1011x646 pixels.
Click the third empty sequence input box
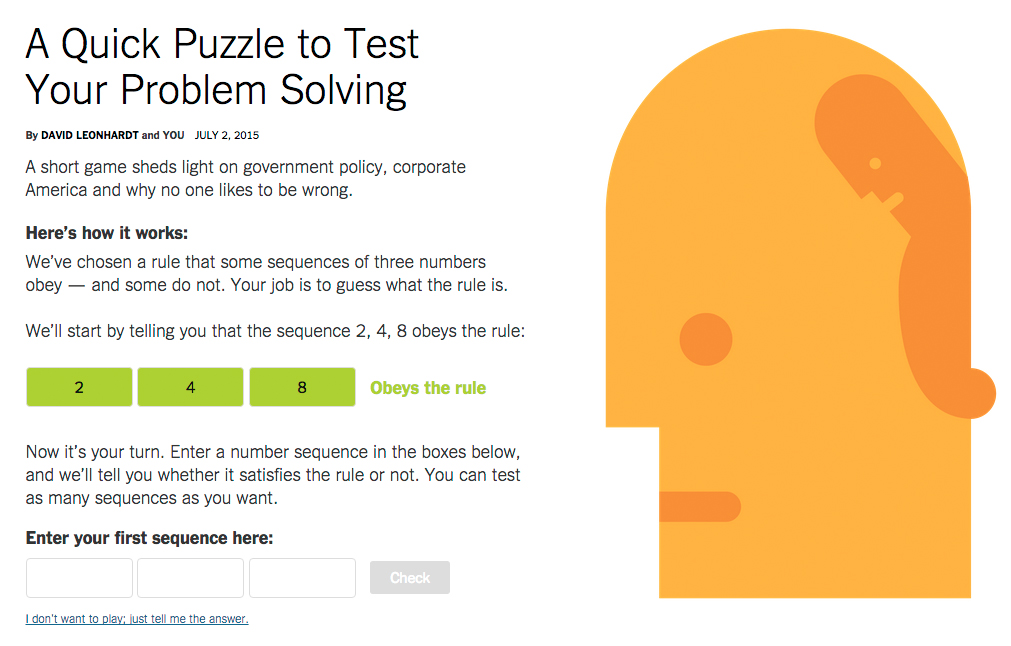[x=302, y=578]
